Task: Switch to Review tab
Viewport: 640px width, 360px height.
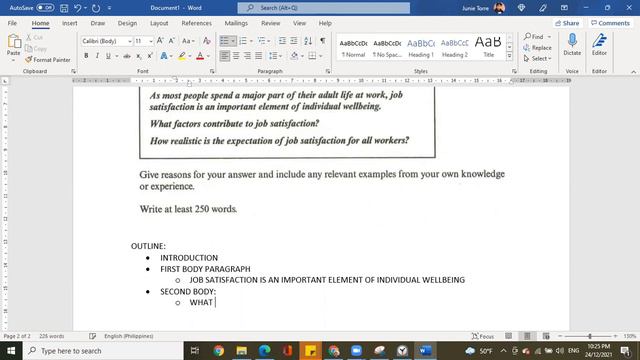Action: click(x=271, y=23)
